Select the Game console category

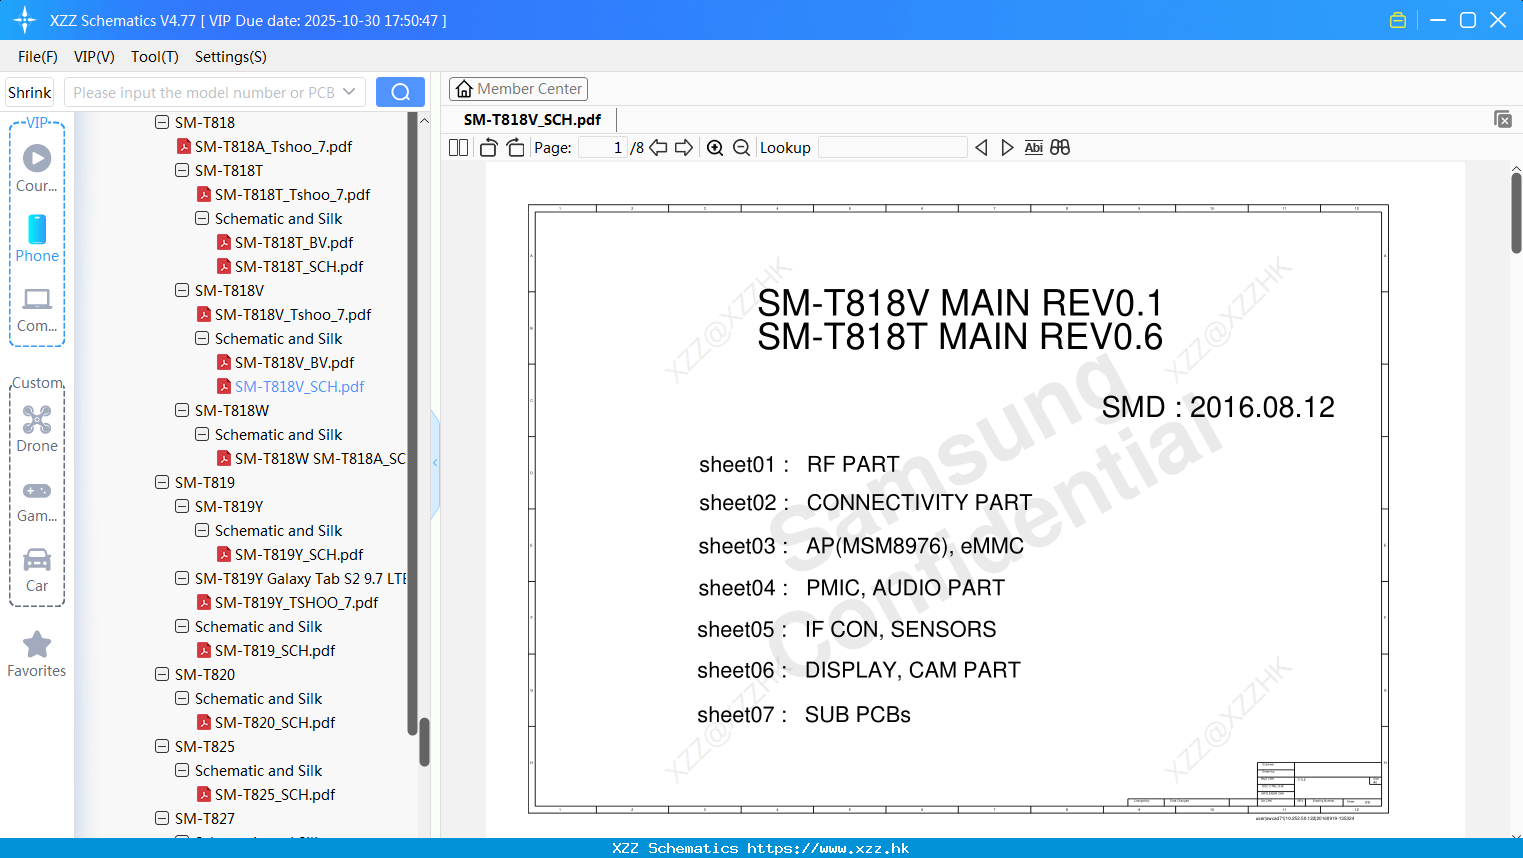tap(37, 501)
